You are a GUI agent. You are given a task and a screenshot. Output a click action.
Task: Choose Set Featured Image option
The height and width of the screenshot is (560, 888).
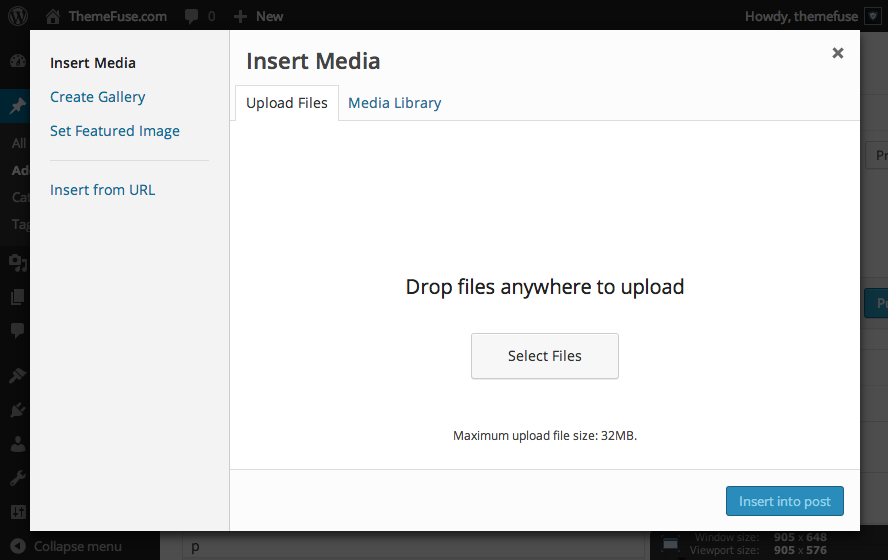pyautogui.click(x=115, y=131)
